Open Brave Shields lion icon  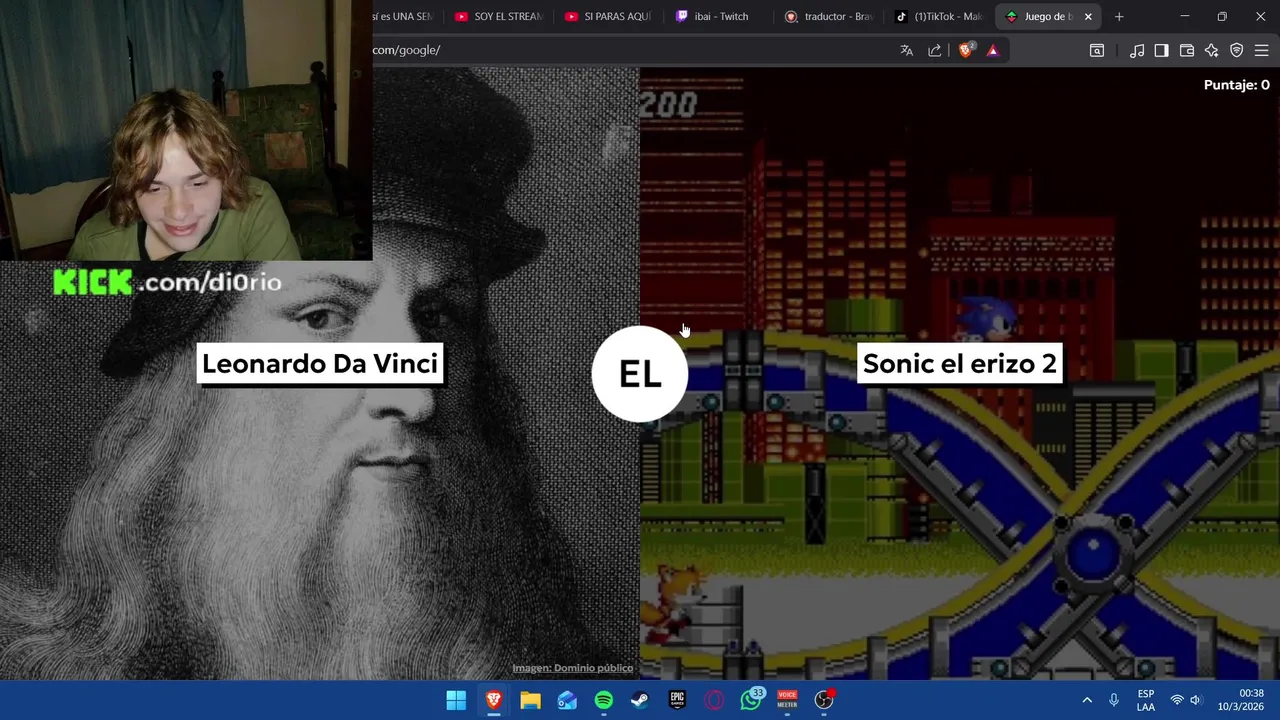pyautogui.click(x=966, y=50)
